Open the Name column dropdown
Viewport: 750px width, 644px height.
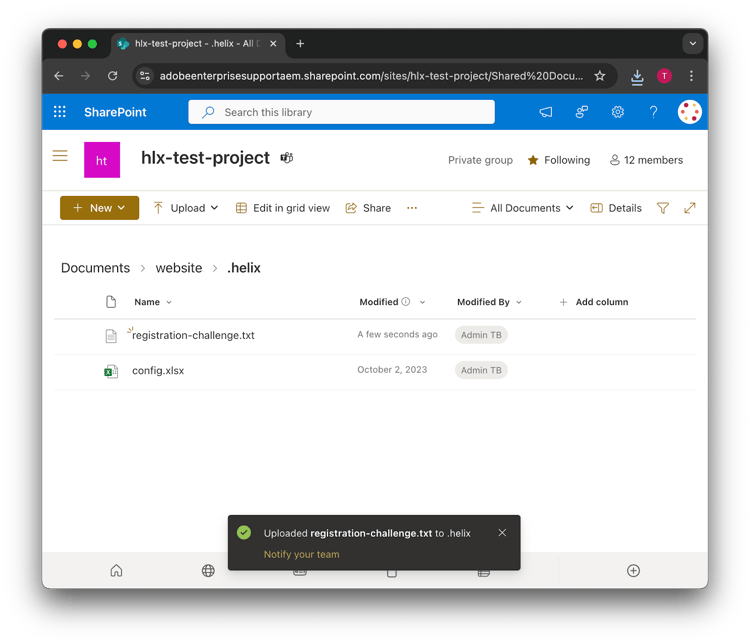coord(153,302)
